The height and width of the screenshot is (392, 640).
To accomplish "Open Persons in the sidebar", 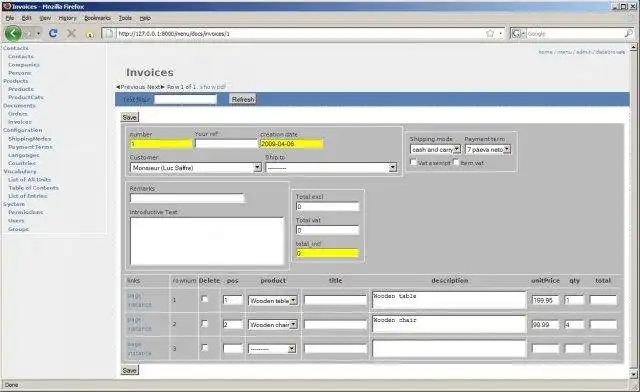I will coord(20,73).
